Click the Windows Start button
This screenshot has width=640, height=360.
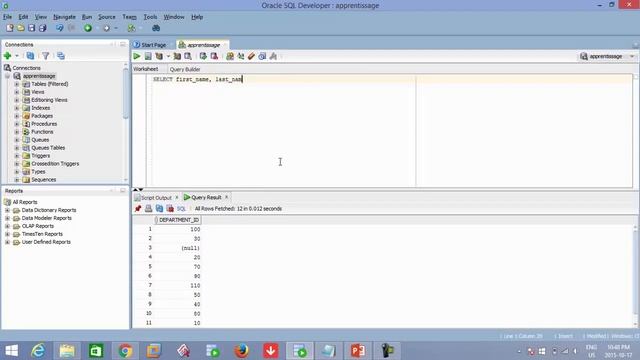pyautogui.click(x=11, y=351)
